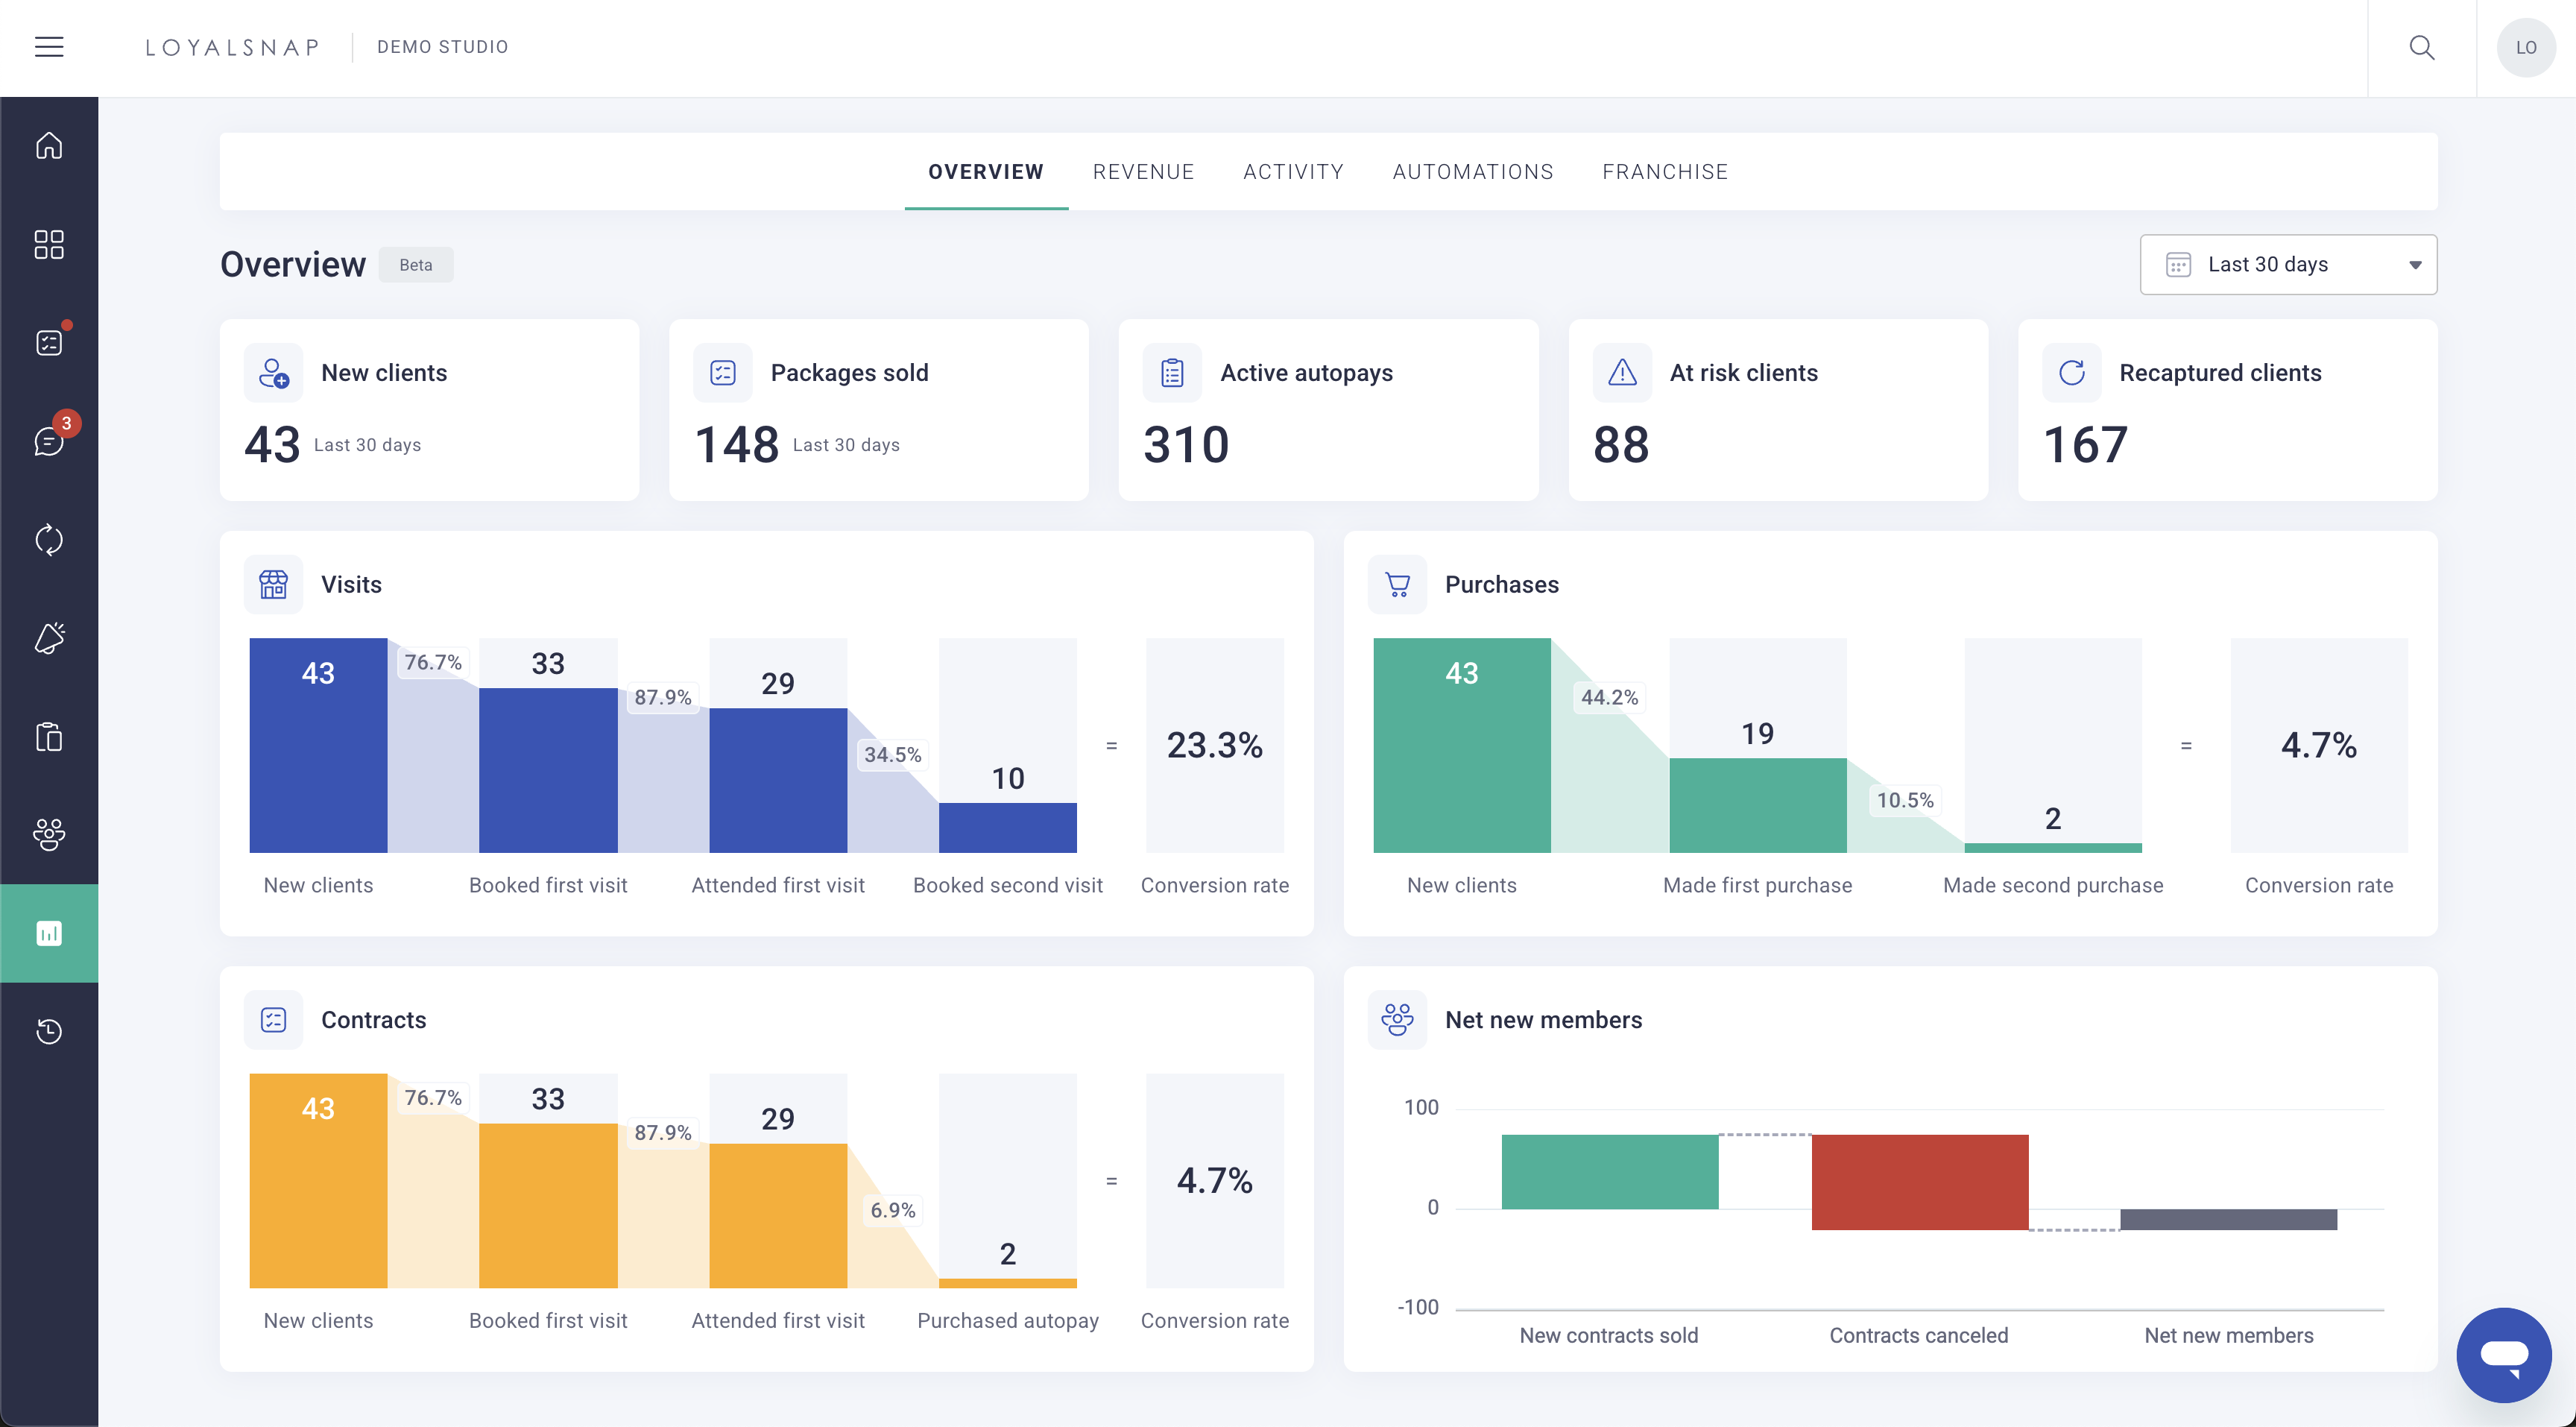Click the red Contracts canceled bar
Screen dimensions: 2576x1427
click(x=1919, y=1182)
